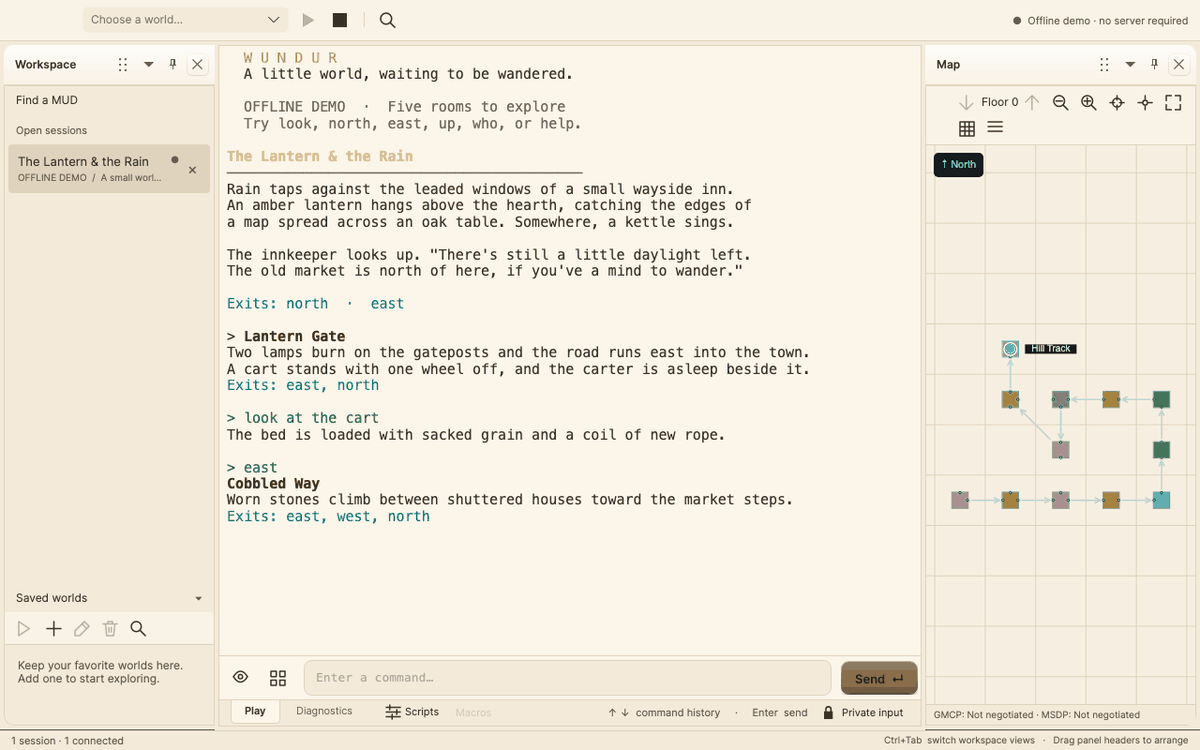Click the 'Floor 0' label

[x=1000, y=102]
